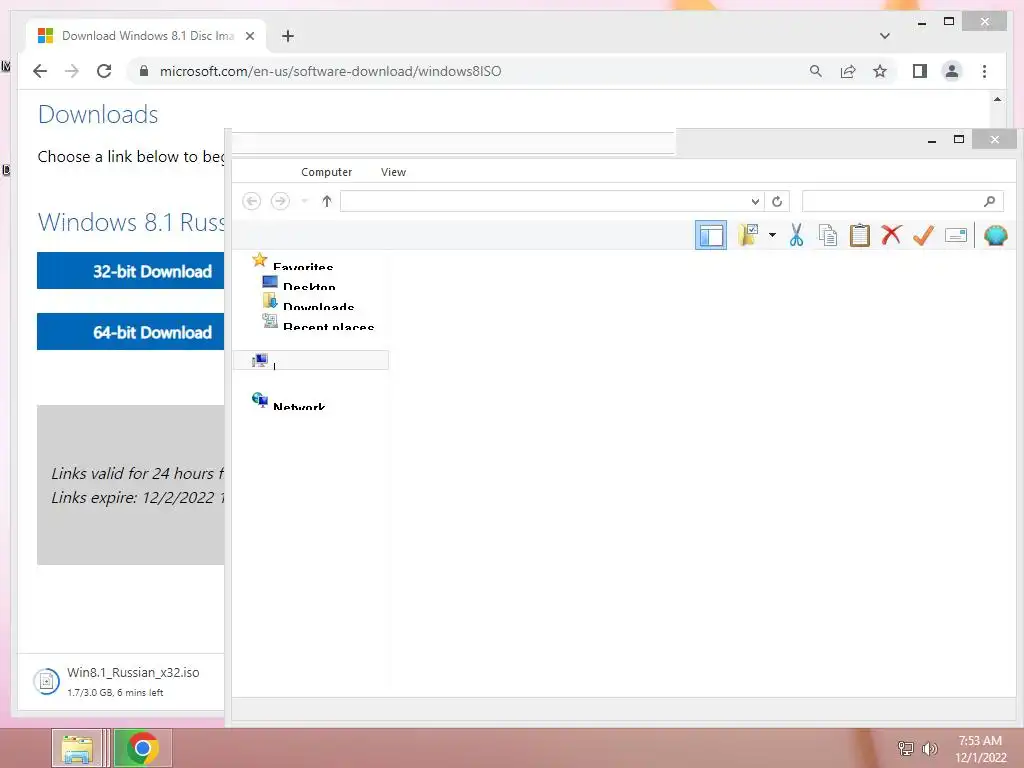This screenshot has width=1024, height=768.
Task: Select Downloads under Favorites
Action: click(x=318, y=306)
